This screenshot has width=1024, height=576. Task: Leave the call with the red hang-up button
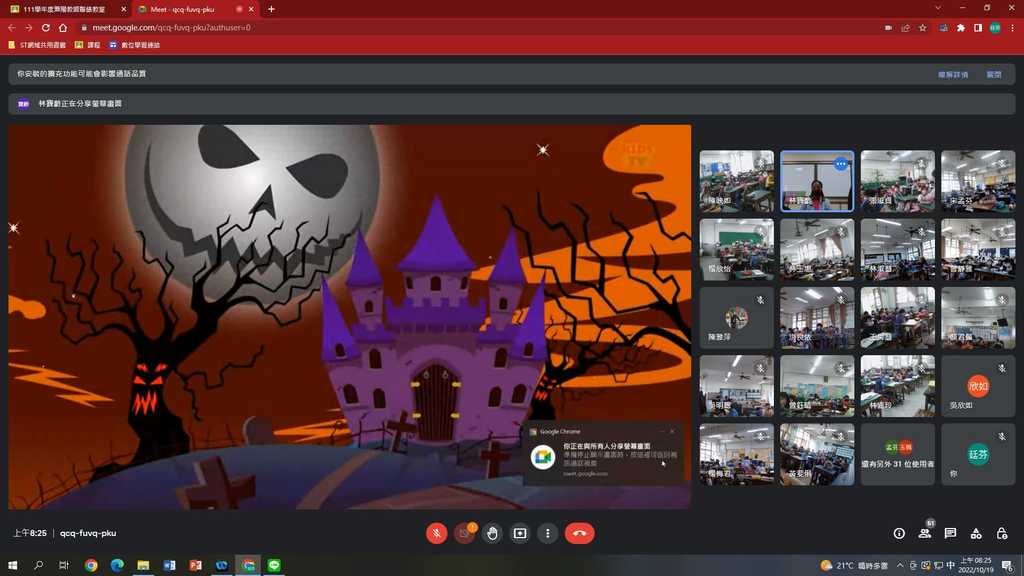pyautogui.click(x=579, y=534)
